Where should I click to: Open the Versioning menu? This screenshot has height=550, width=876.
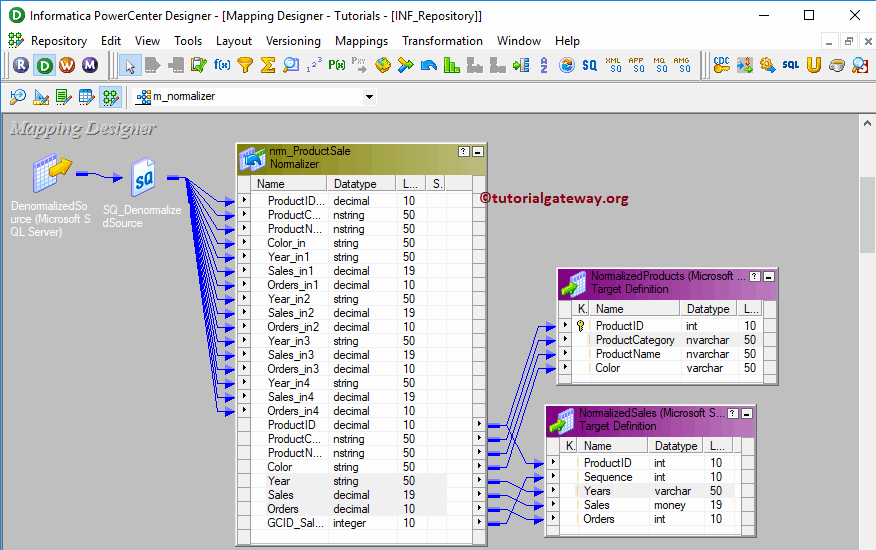pyautogui.click(x=293, y=41)
